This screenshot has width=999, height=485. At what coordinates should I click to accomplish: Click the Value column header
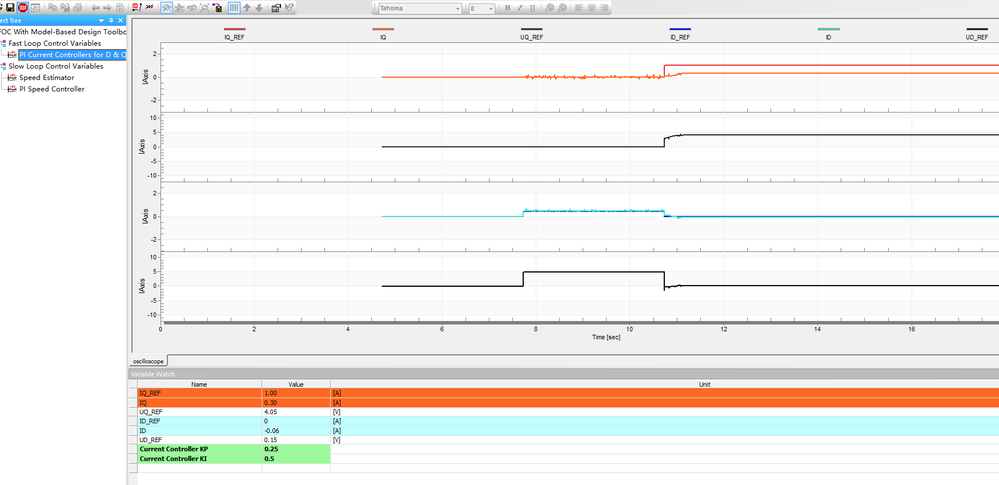(x=296, y=384)
